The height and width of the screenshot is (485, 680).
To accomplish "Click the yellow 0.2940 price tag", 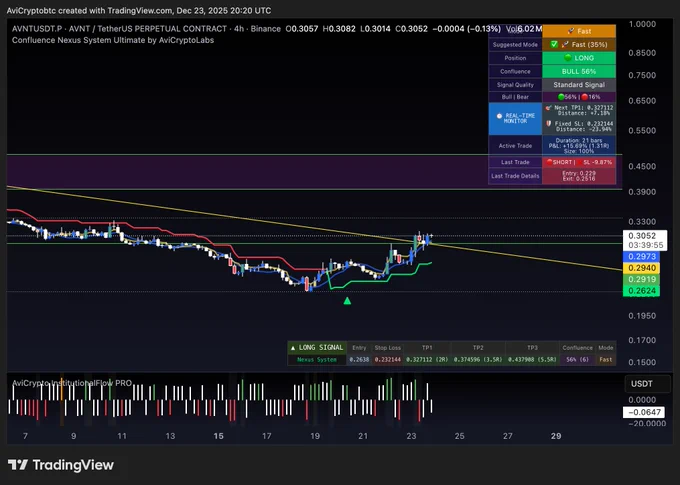I will coord(641,268).
